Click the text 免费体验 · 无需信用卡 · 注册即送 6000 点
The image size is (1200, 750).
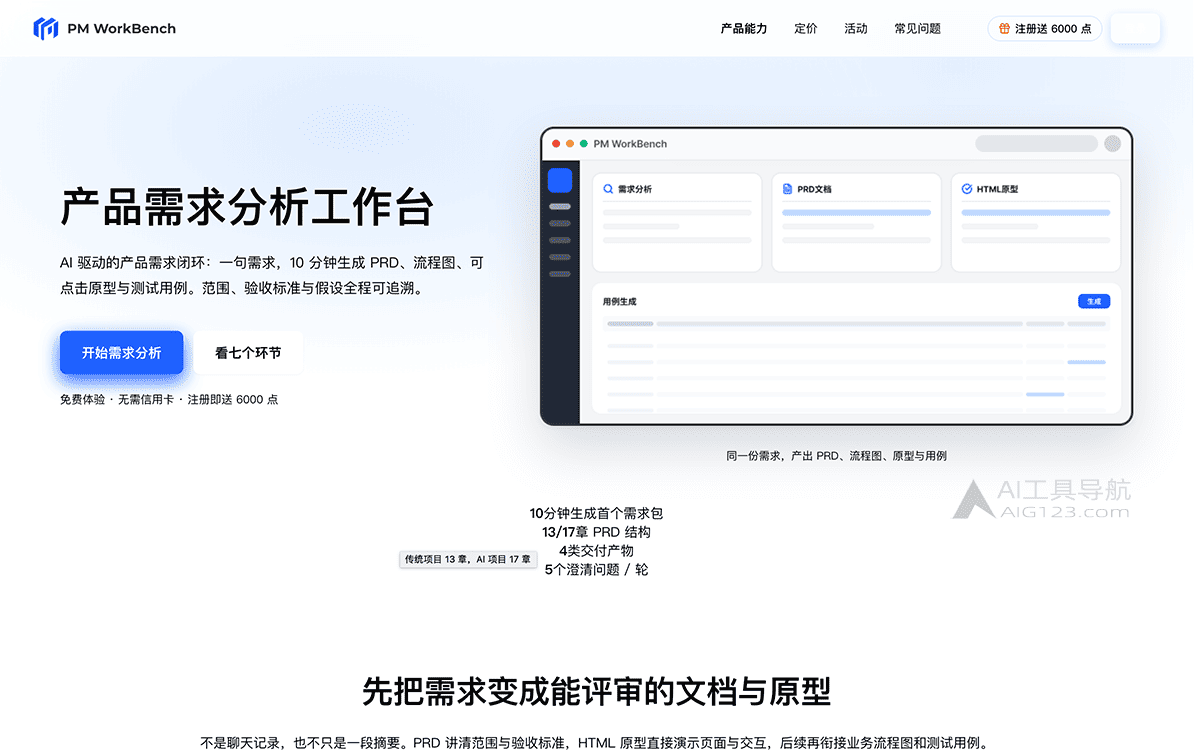click(169, 399)
